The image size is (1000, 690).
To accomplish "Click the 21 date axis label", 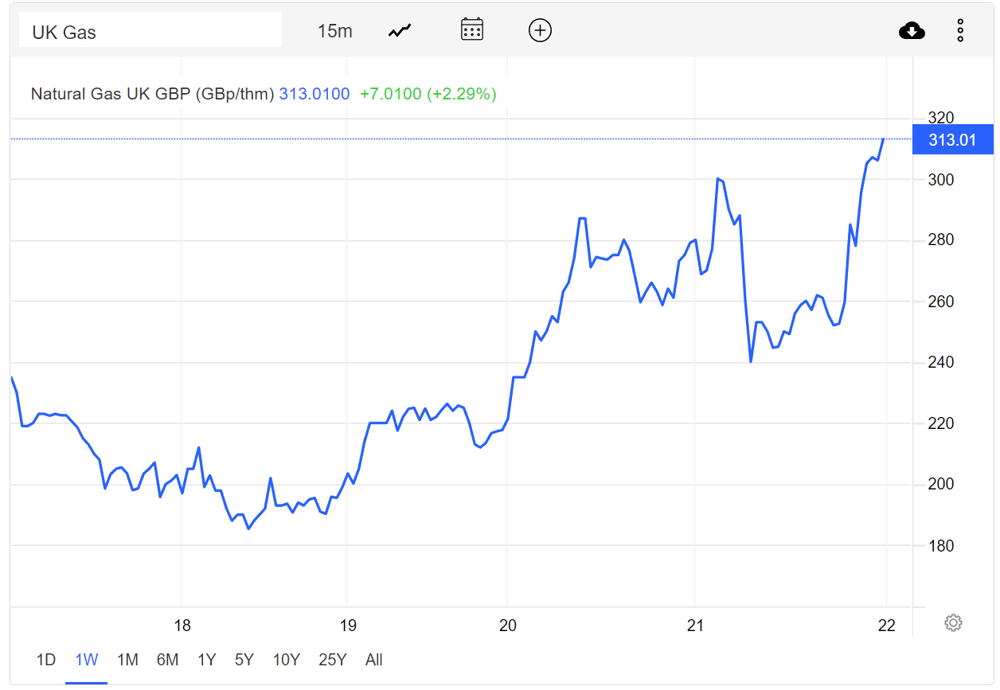I will [695, 625].
